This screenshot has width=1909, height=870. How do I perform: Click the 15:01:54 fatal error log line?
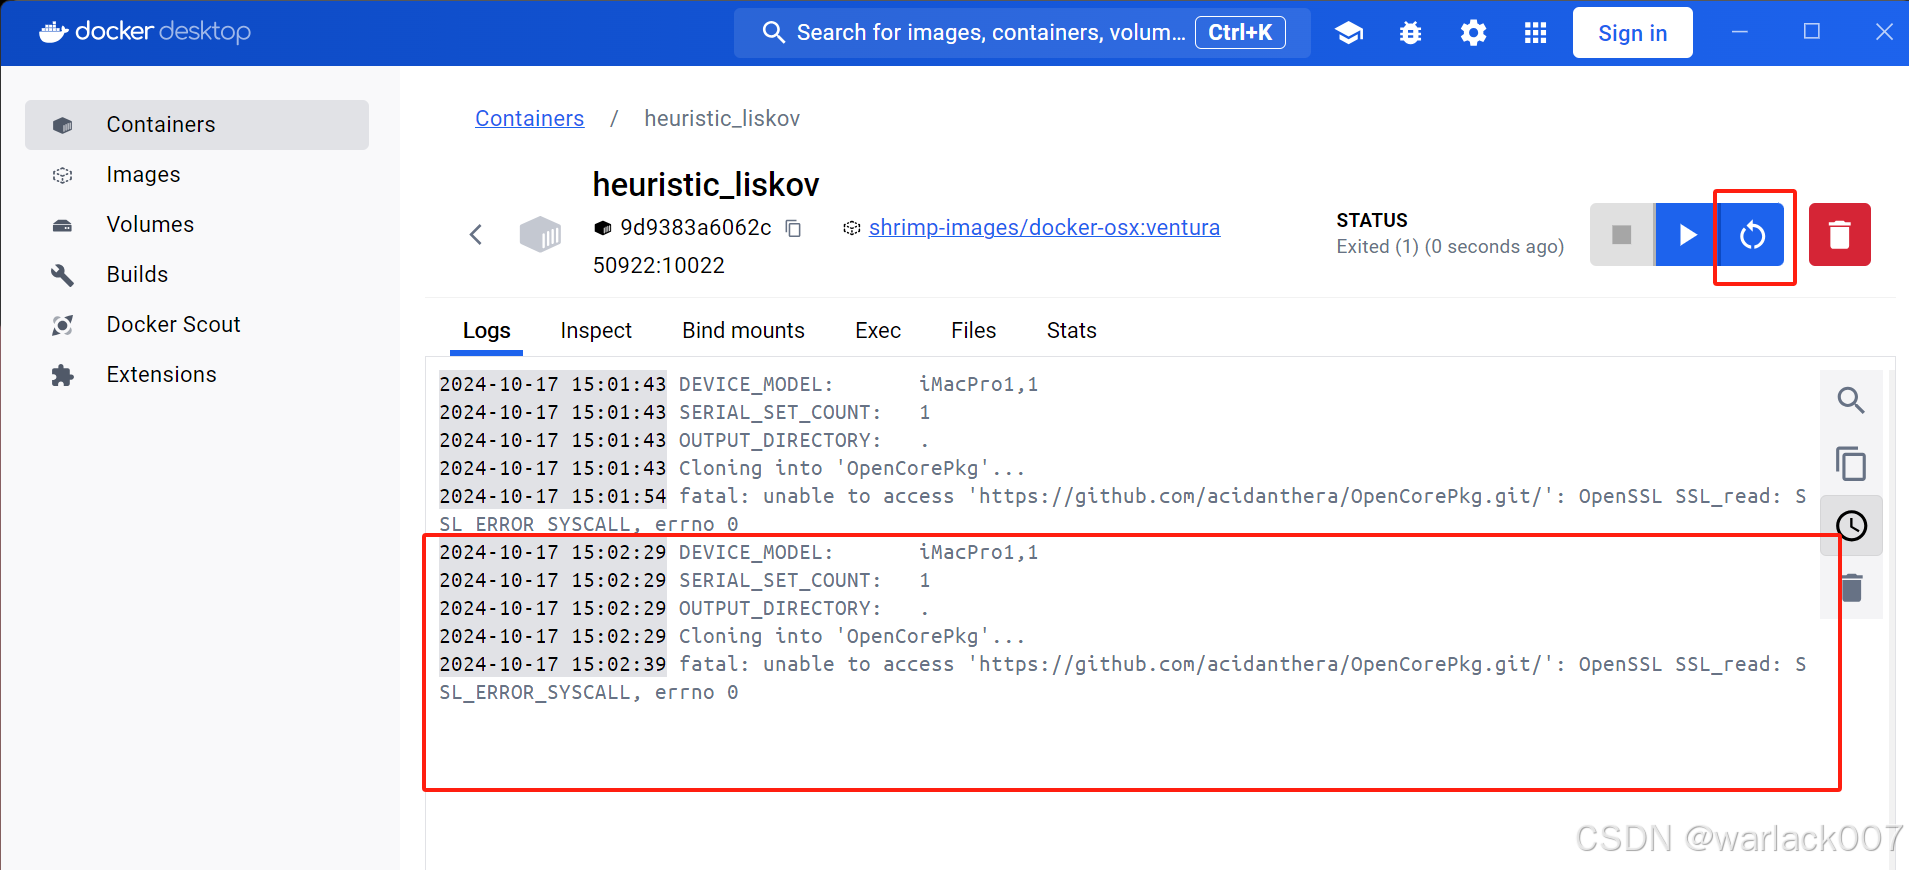coord(1123,510)
